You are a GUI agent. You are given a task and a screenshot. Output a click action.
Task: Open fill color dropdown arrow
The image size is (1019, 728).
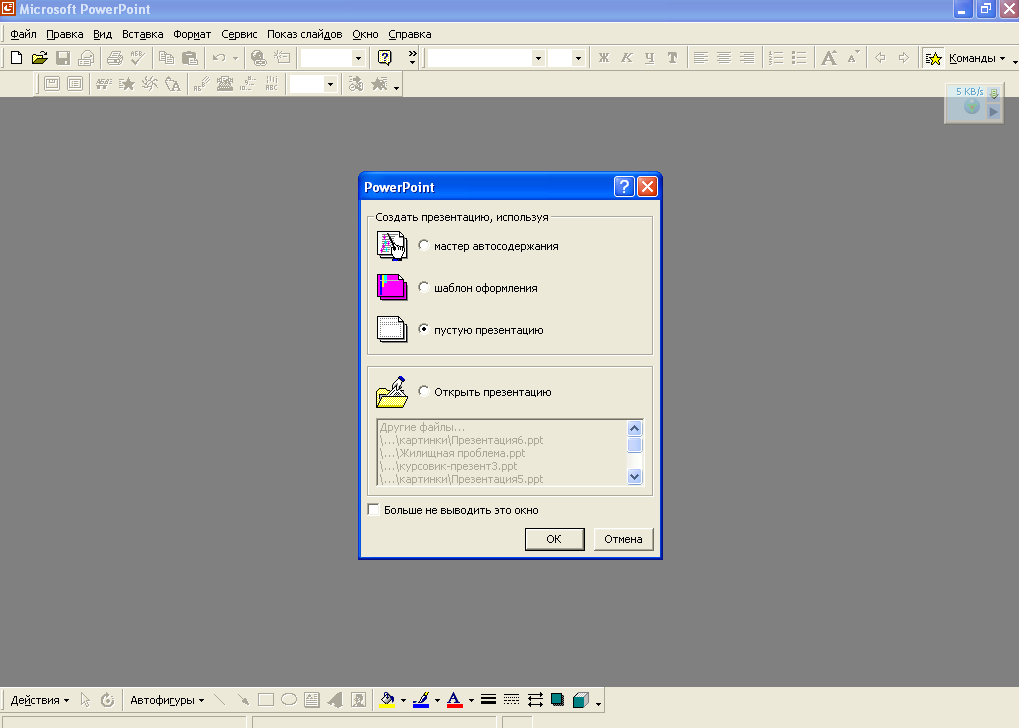[403, 700]
